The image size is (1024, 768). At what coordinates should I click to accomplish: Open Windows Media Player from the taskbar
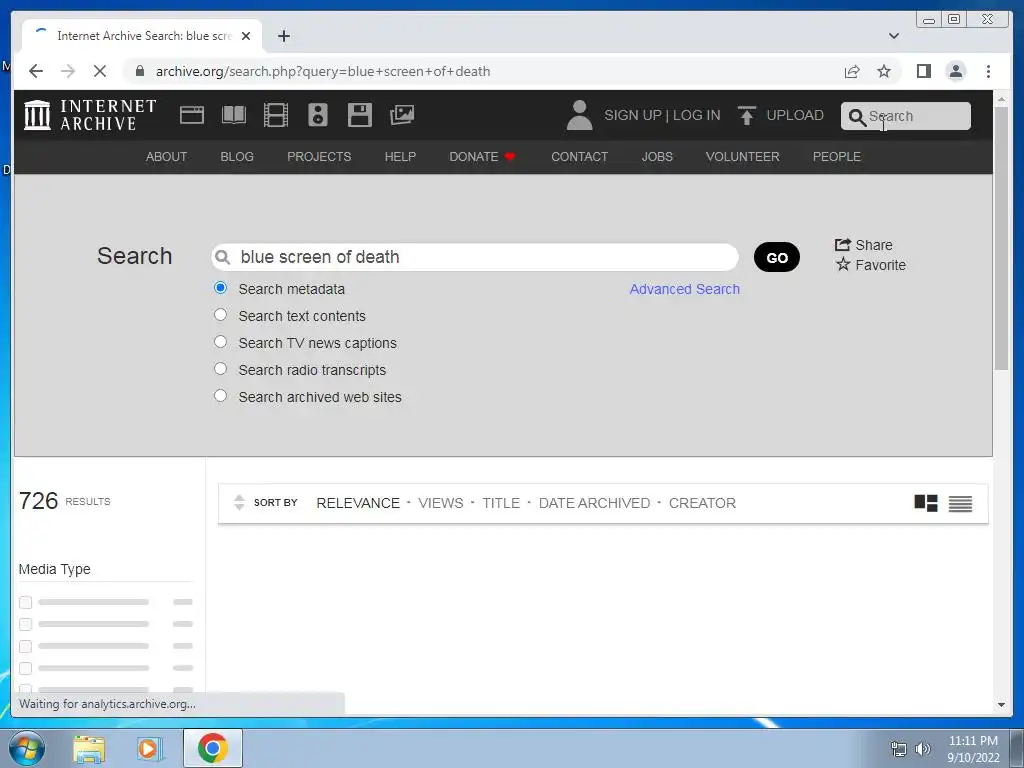coord(150,748)
